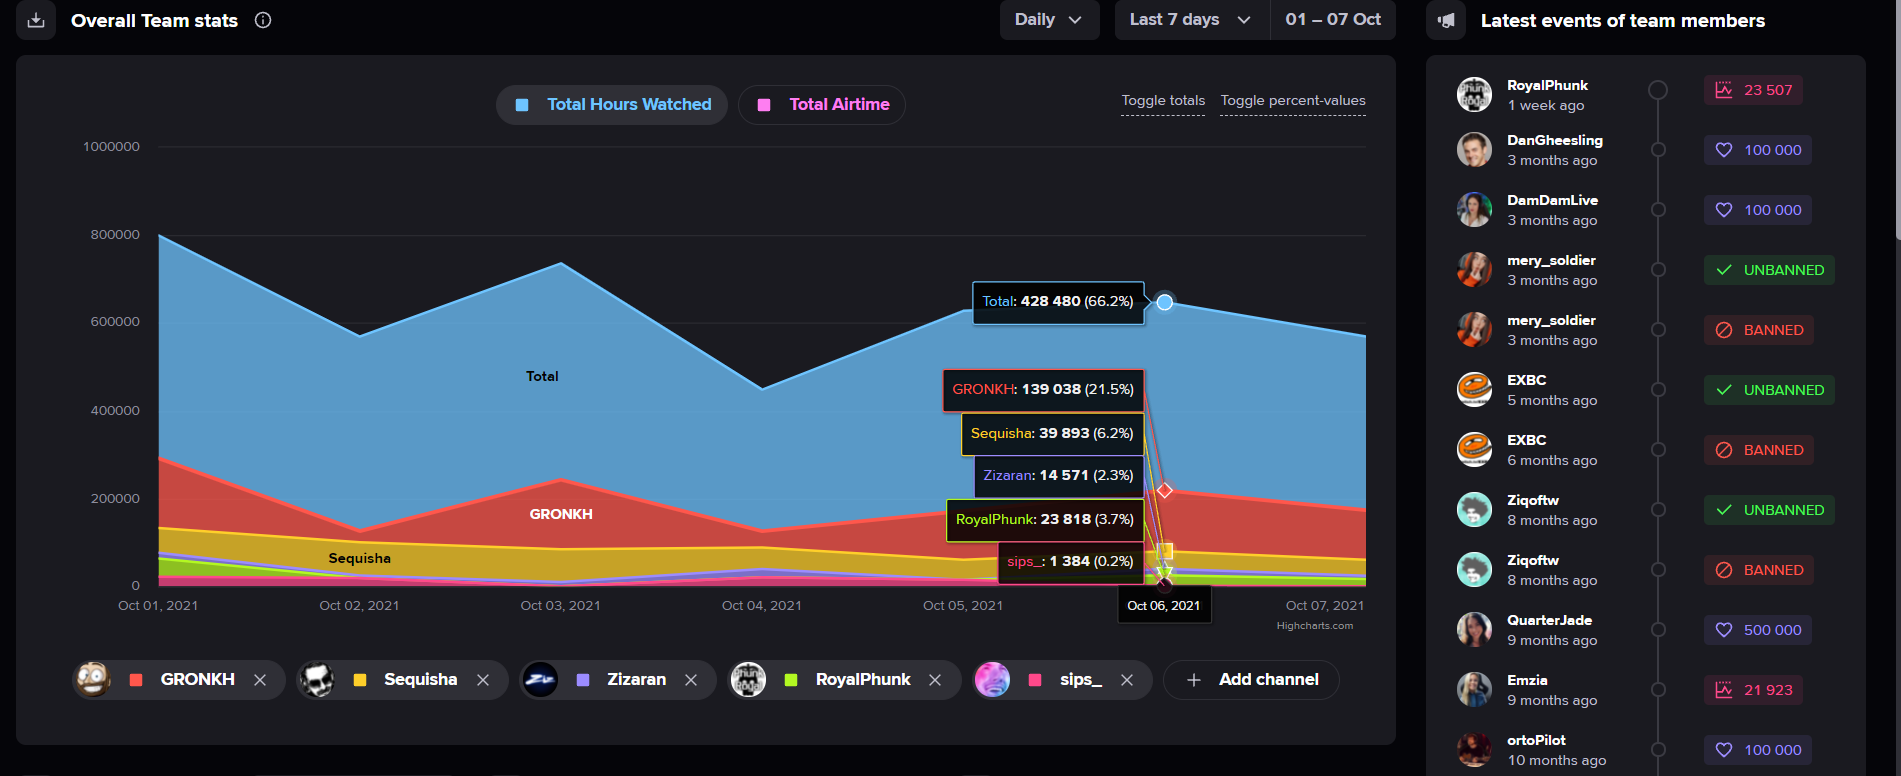Click the megaphone icon for latest events
Screen dimensions: 1901x776
(1446, 20)
